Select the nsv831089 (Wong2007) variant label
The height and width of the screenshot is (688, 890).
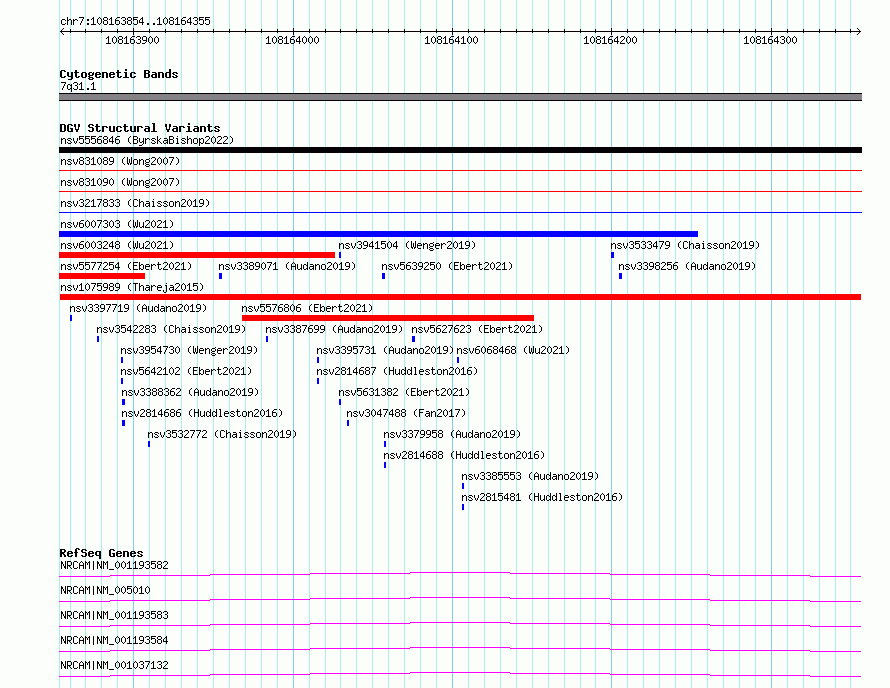(x=120, y=161)
